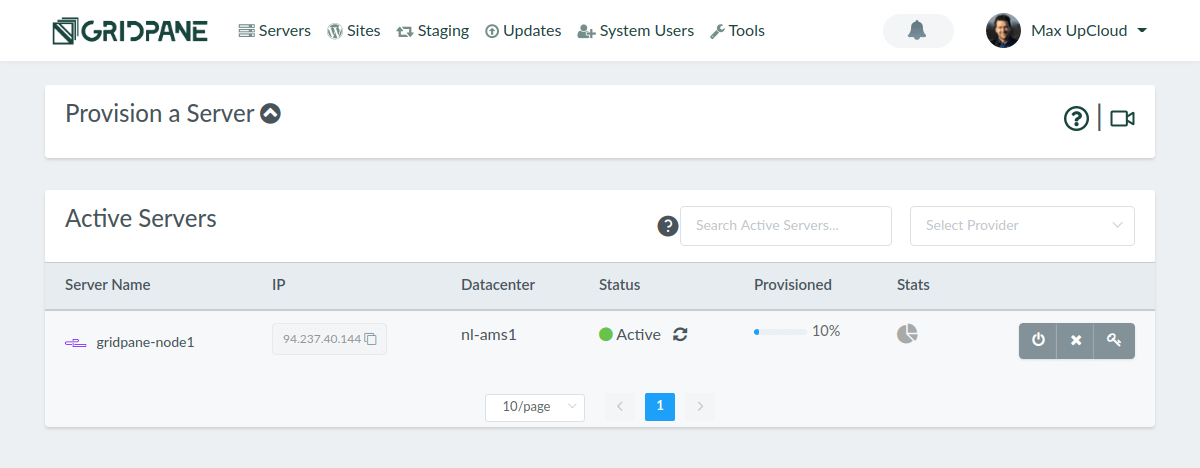This screenshot has width=1200, height=468.
Task: Go to the Staging menu item
Action: pos(432,31)
